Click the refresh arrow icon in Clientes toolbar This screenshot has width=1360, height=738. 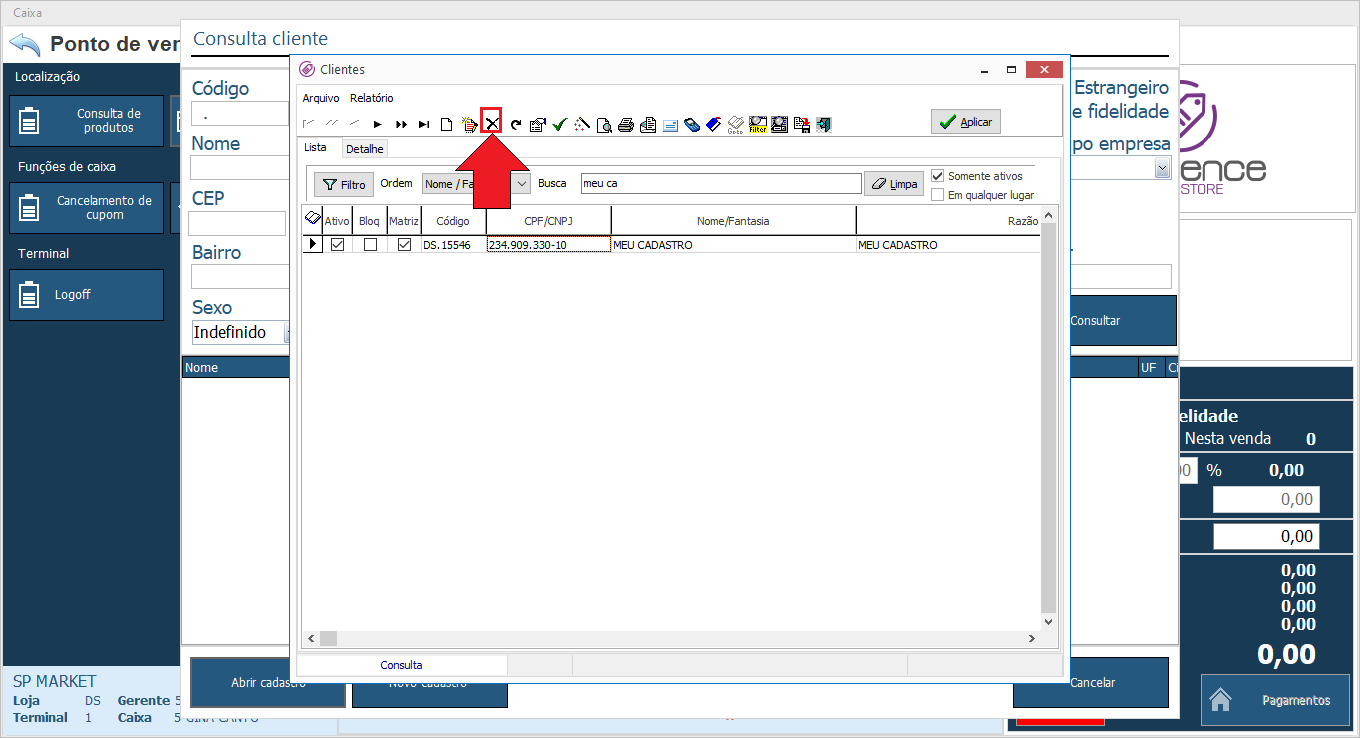pyautogui.click(x=516, y=125)
